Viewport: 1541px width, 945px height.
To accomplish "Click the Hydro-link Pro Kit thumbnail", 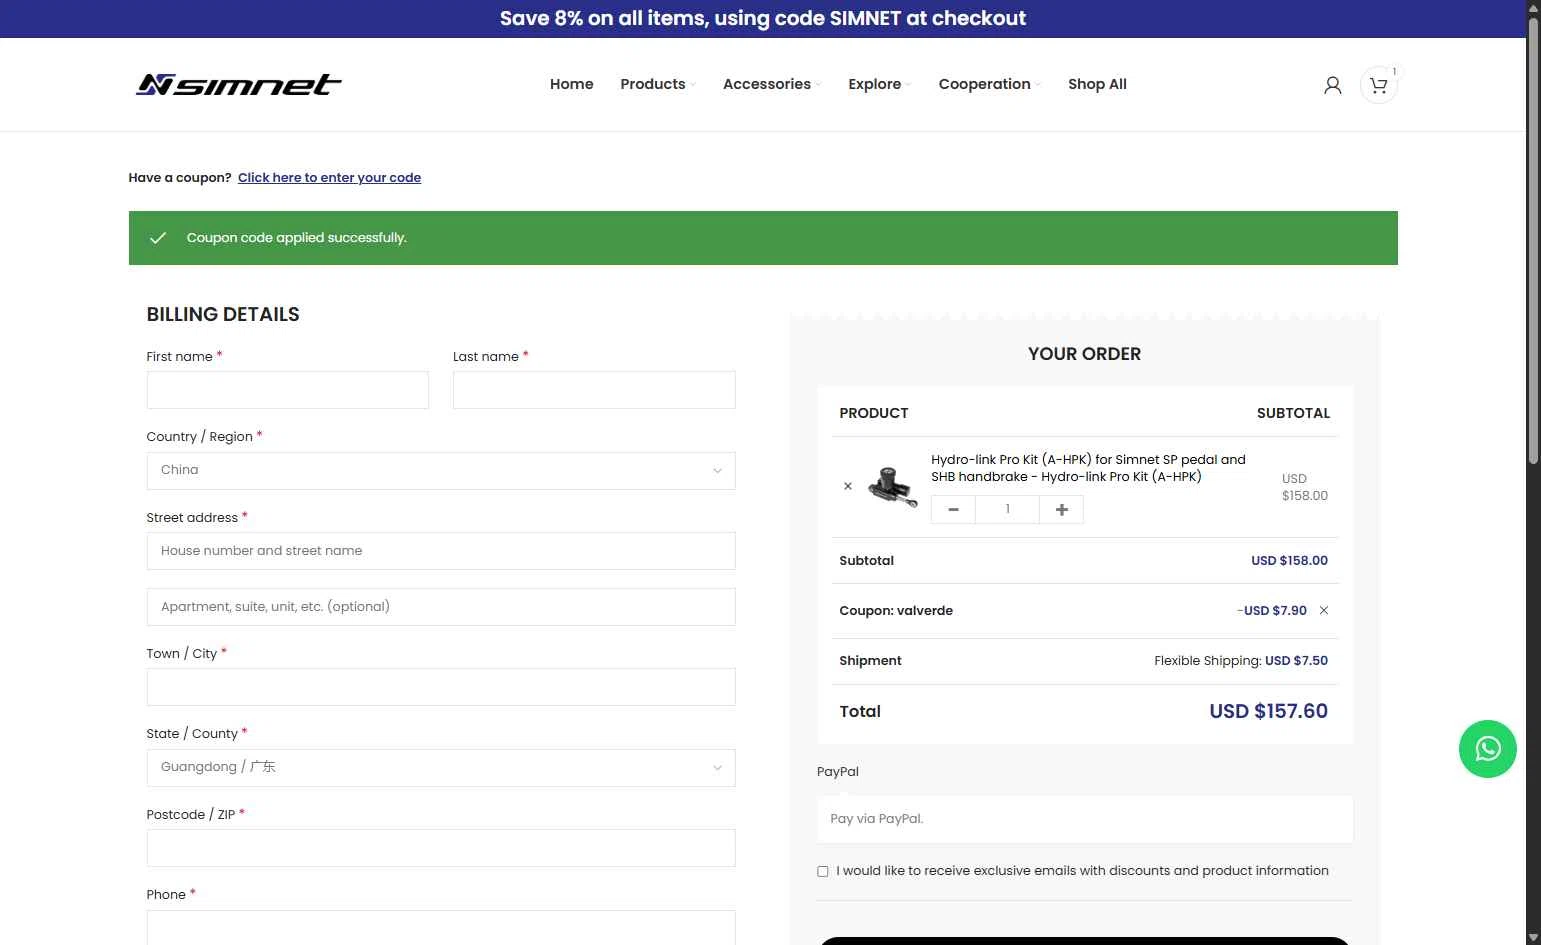I will click(892, 487).
